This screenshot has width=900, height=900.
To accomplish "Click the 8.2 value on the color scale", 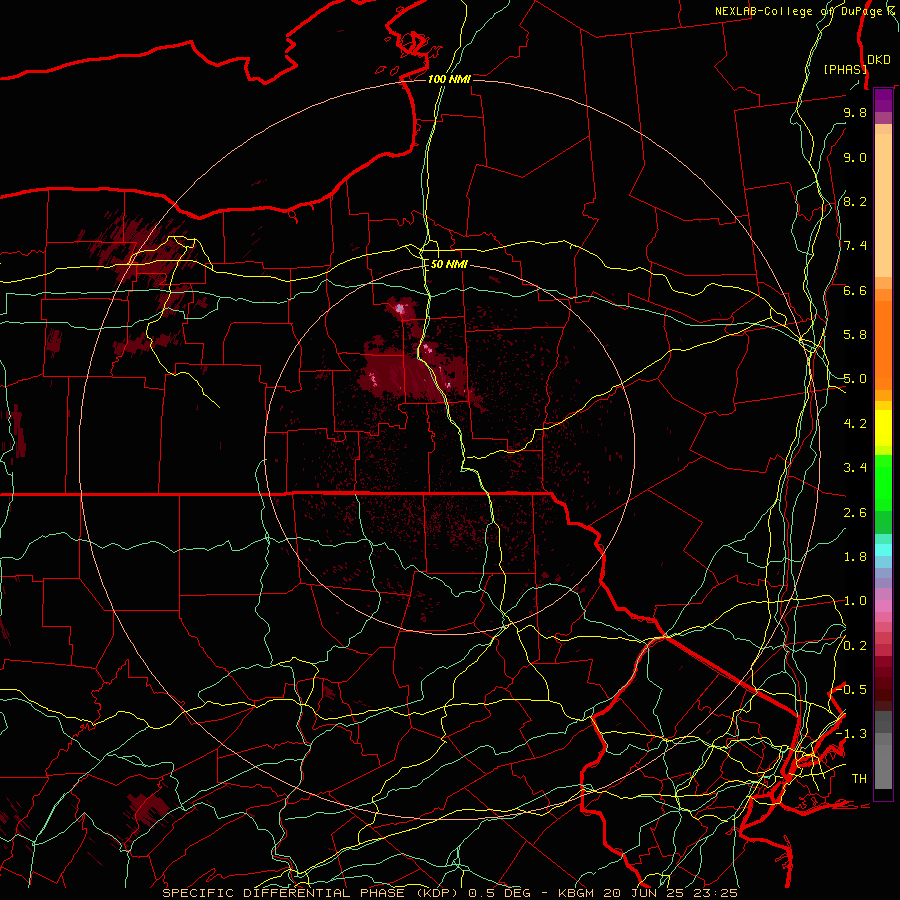I will (x=855, y=201).
